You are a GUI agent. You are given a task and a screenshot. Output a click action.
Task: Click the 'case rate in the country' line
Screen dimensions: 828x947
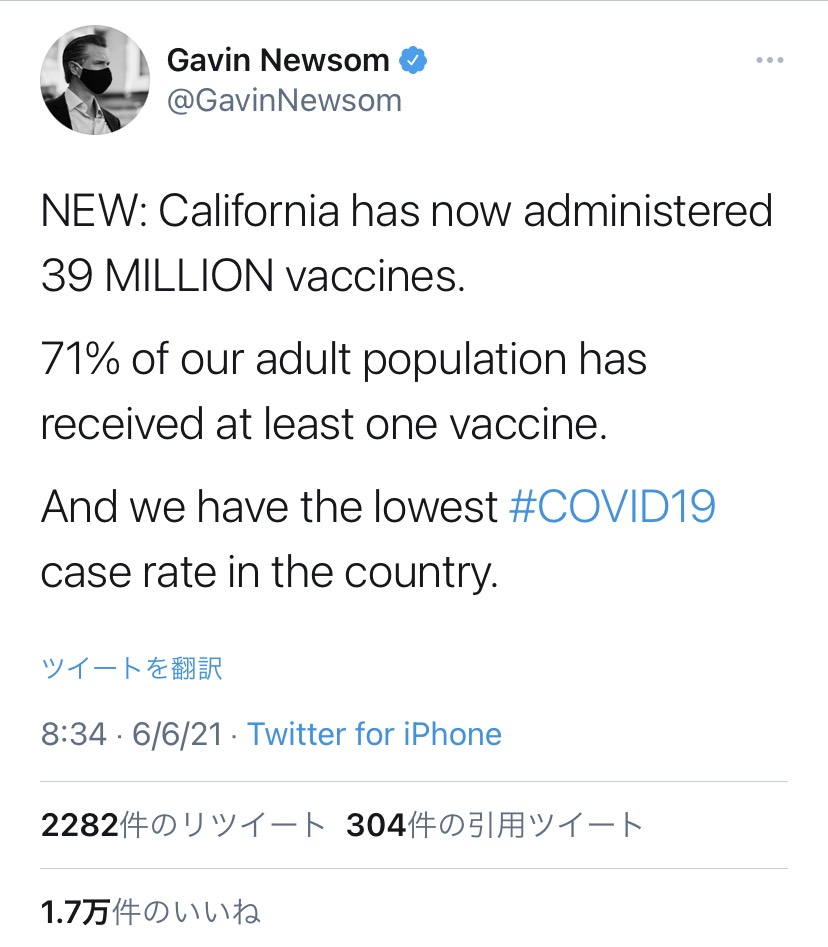click(269, 572)
